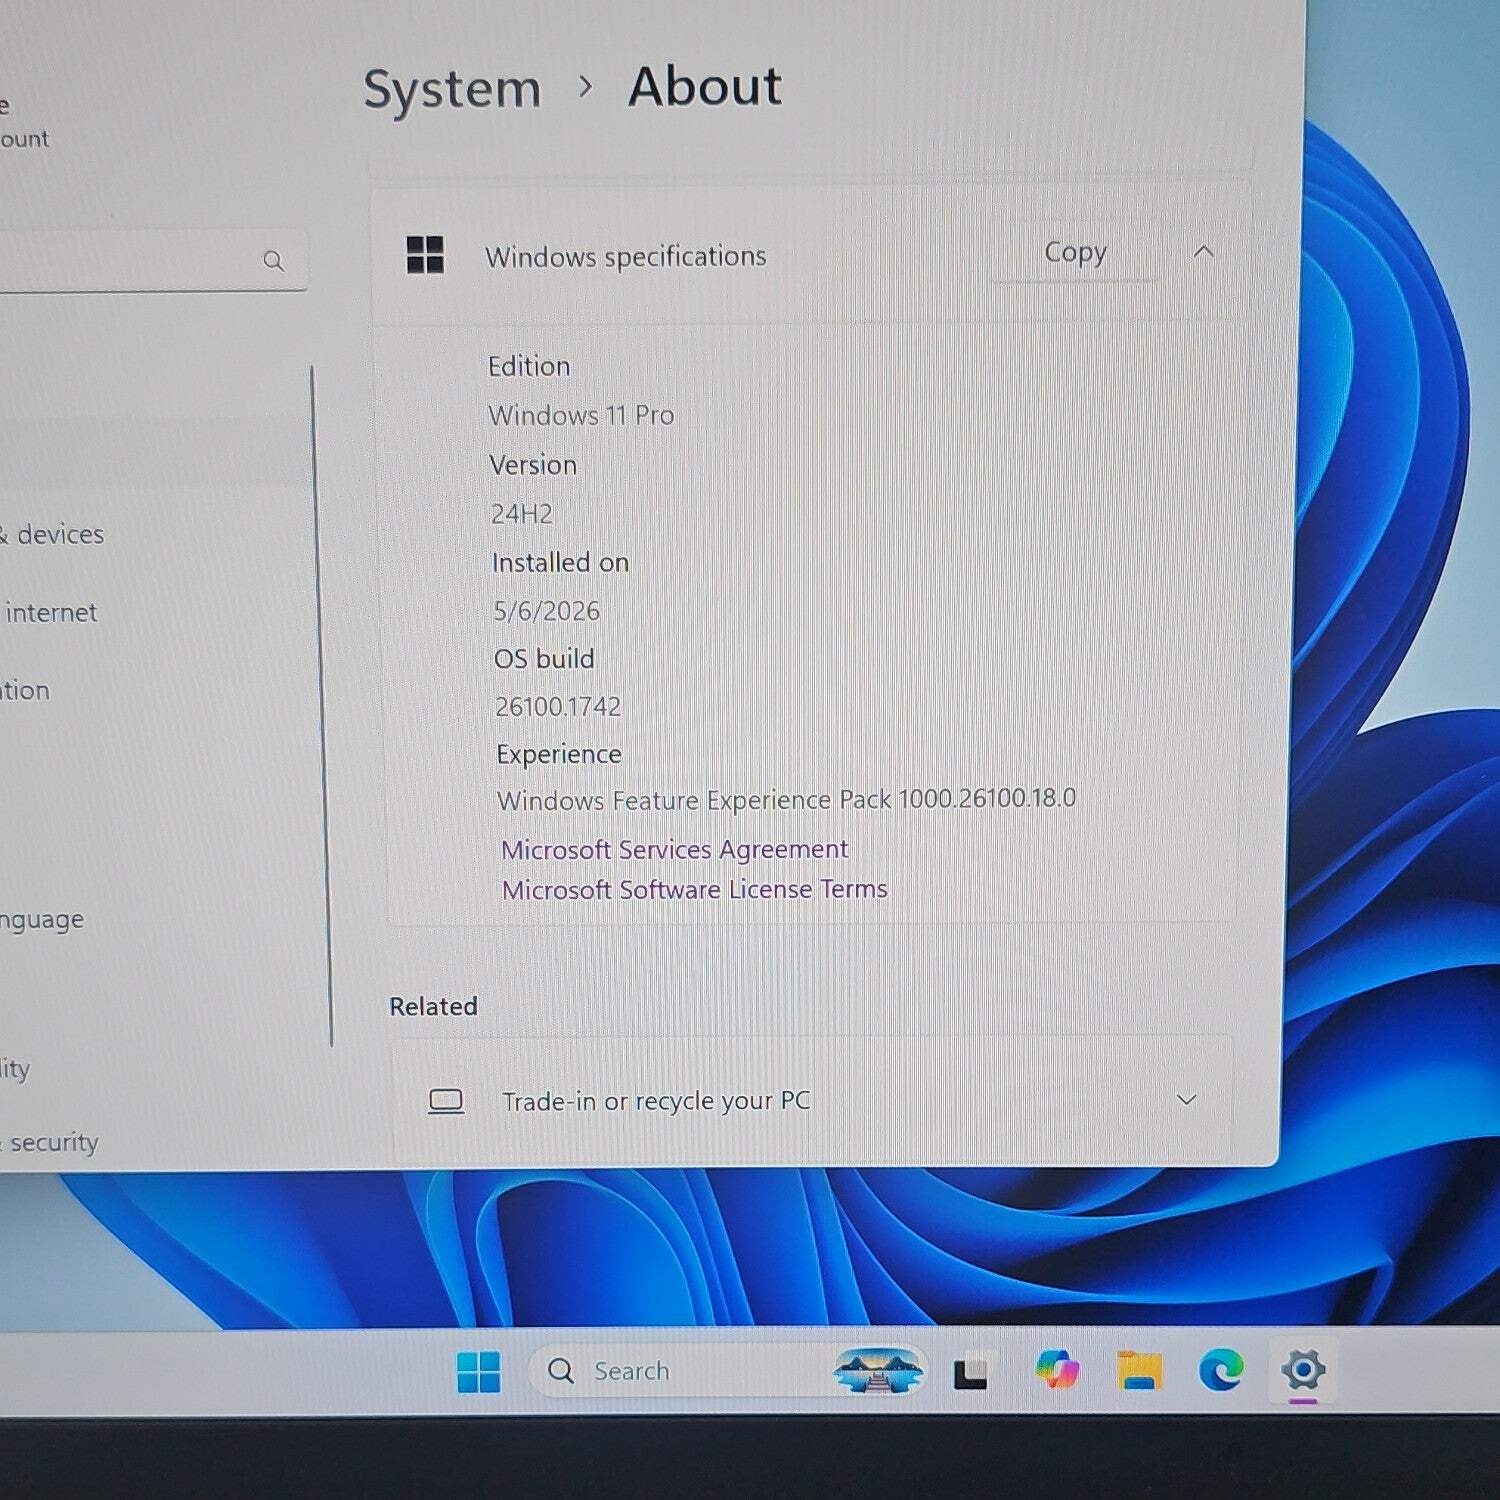The width and height of the screenshot is (1500, 1500).
Task: Launch Copilot from the taskbar
Action: coord(1058,1368)
